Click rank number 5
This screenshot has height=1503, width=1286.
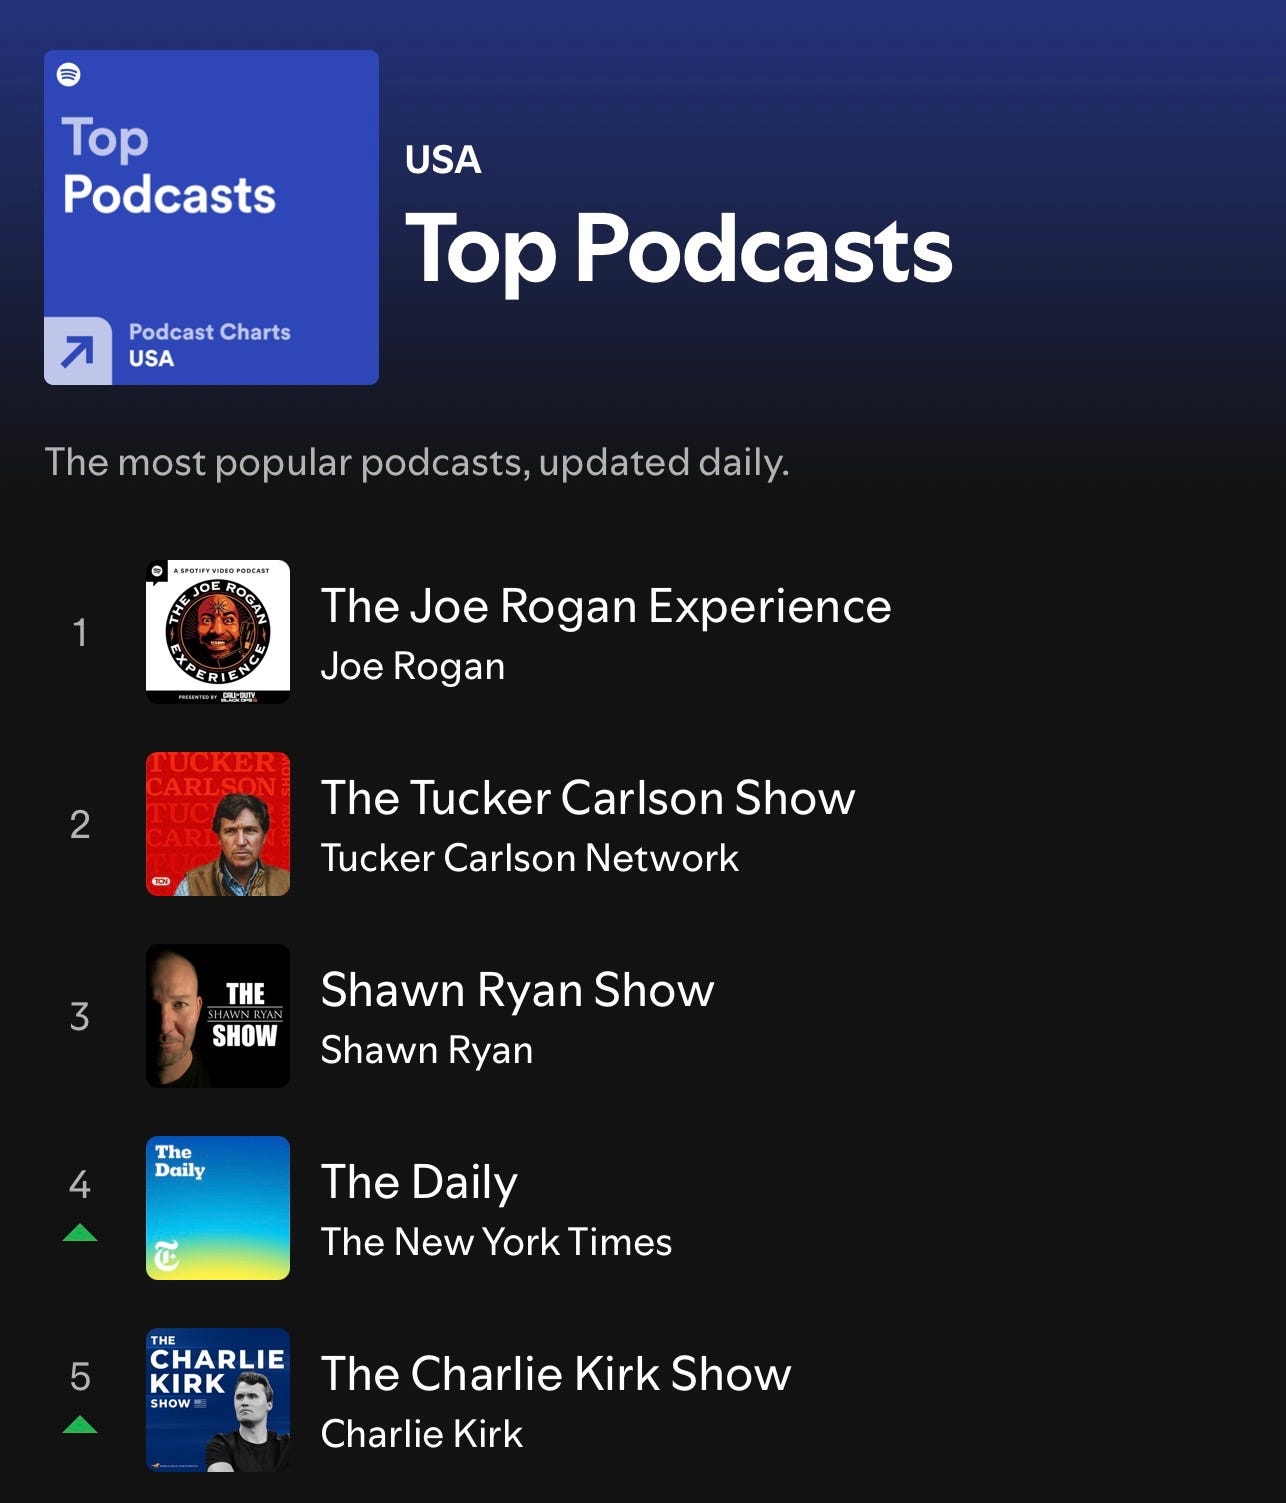pyautogui.click(x=80, y=1377)
